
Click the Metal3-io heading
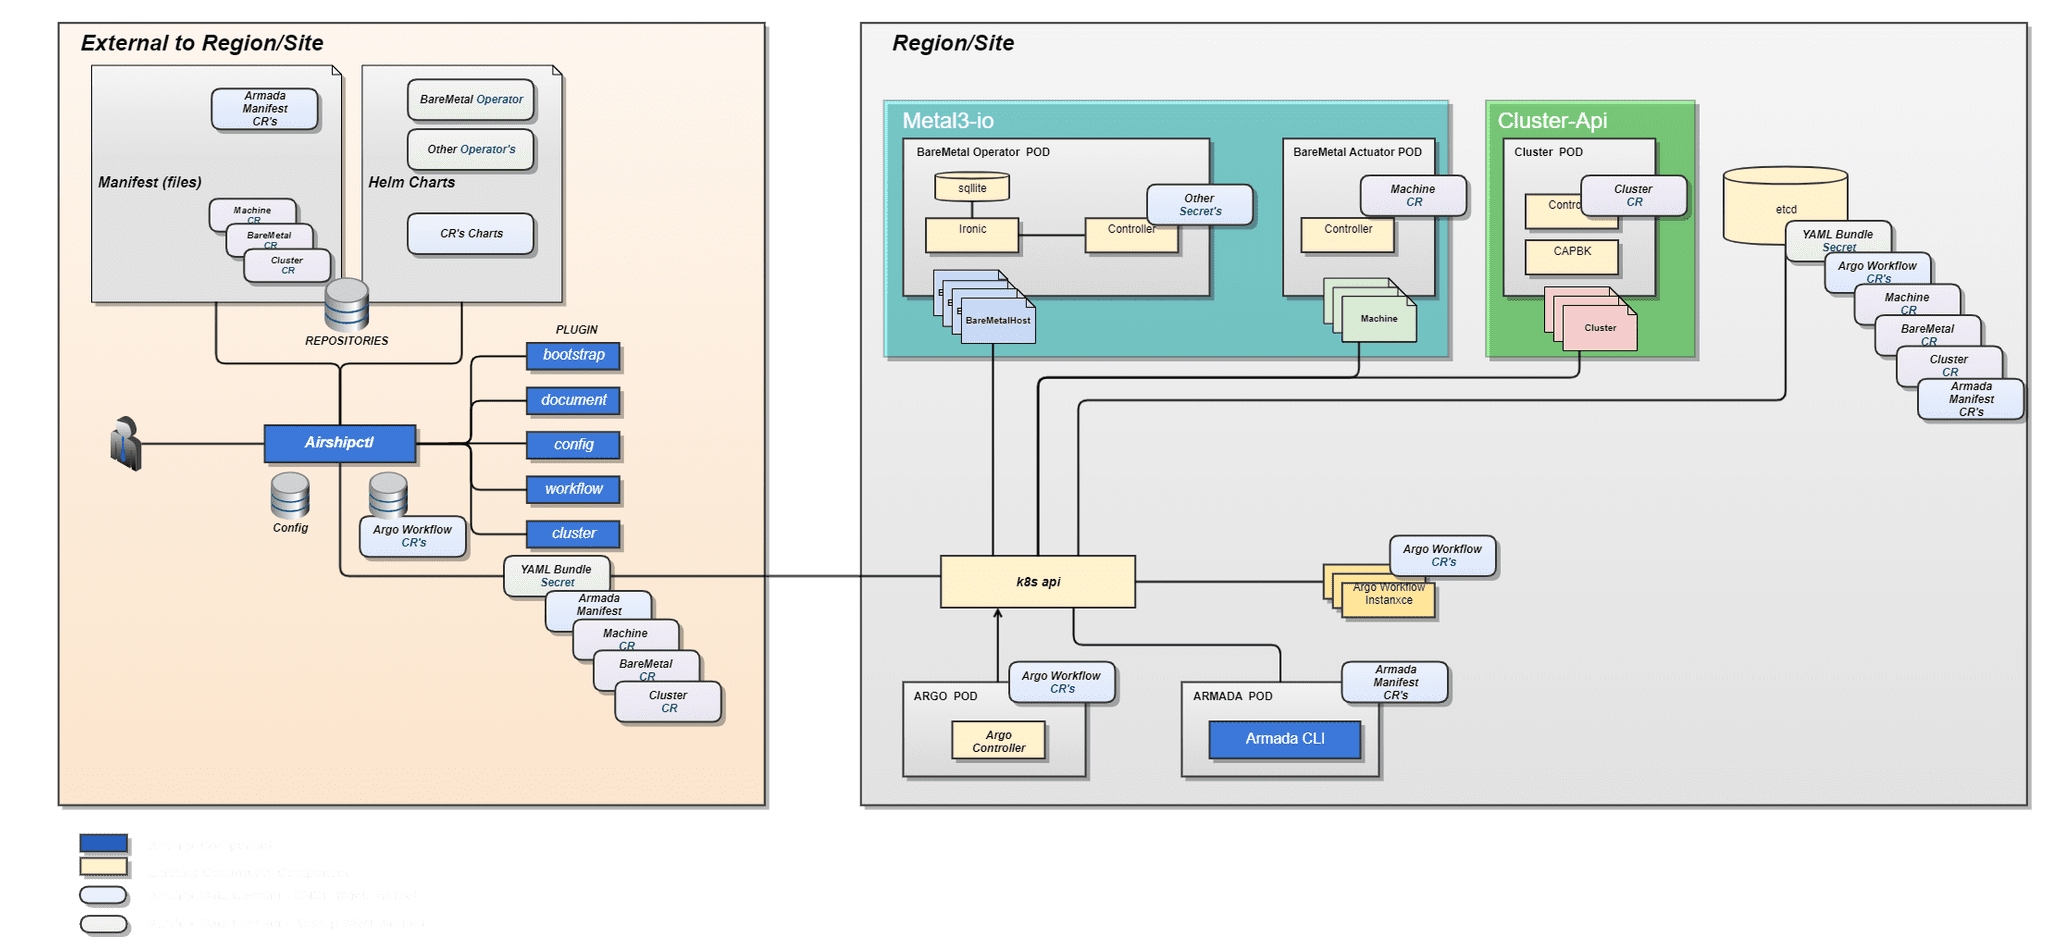948,121
